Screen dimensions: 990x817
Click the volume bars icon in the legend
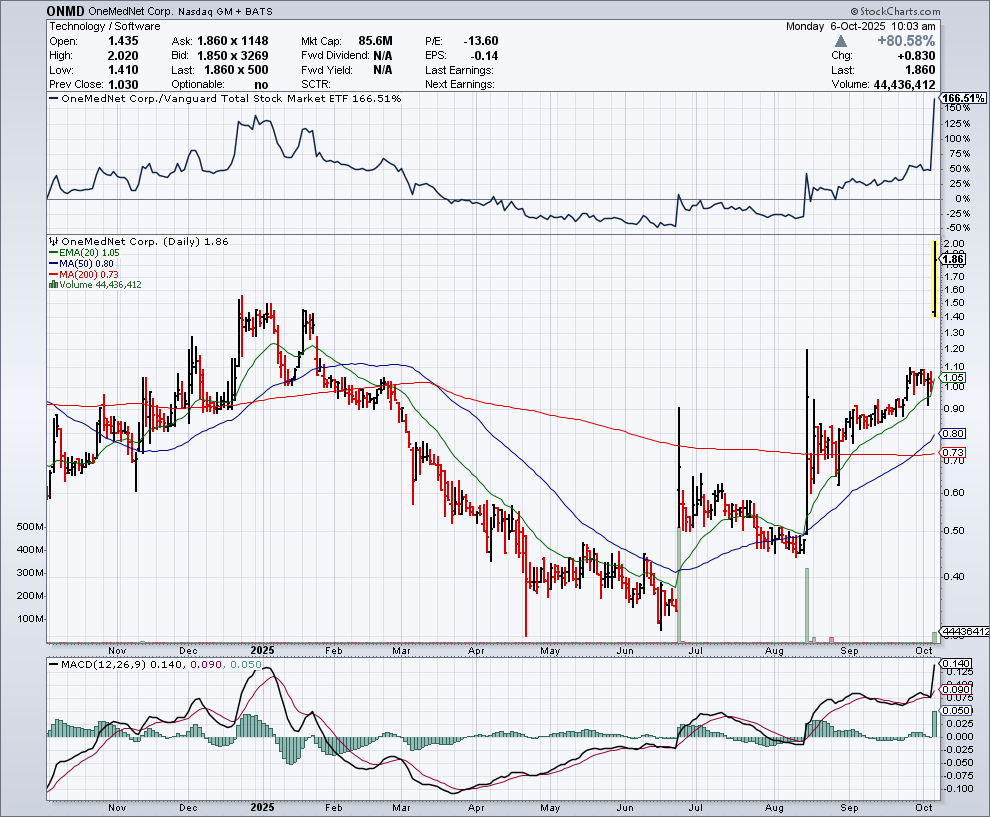click(54, 285)
